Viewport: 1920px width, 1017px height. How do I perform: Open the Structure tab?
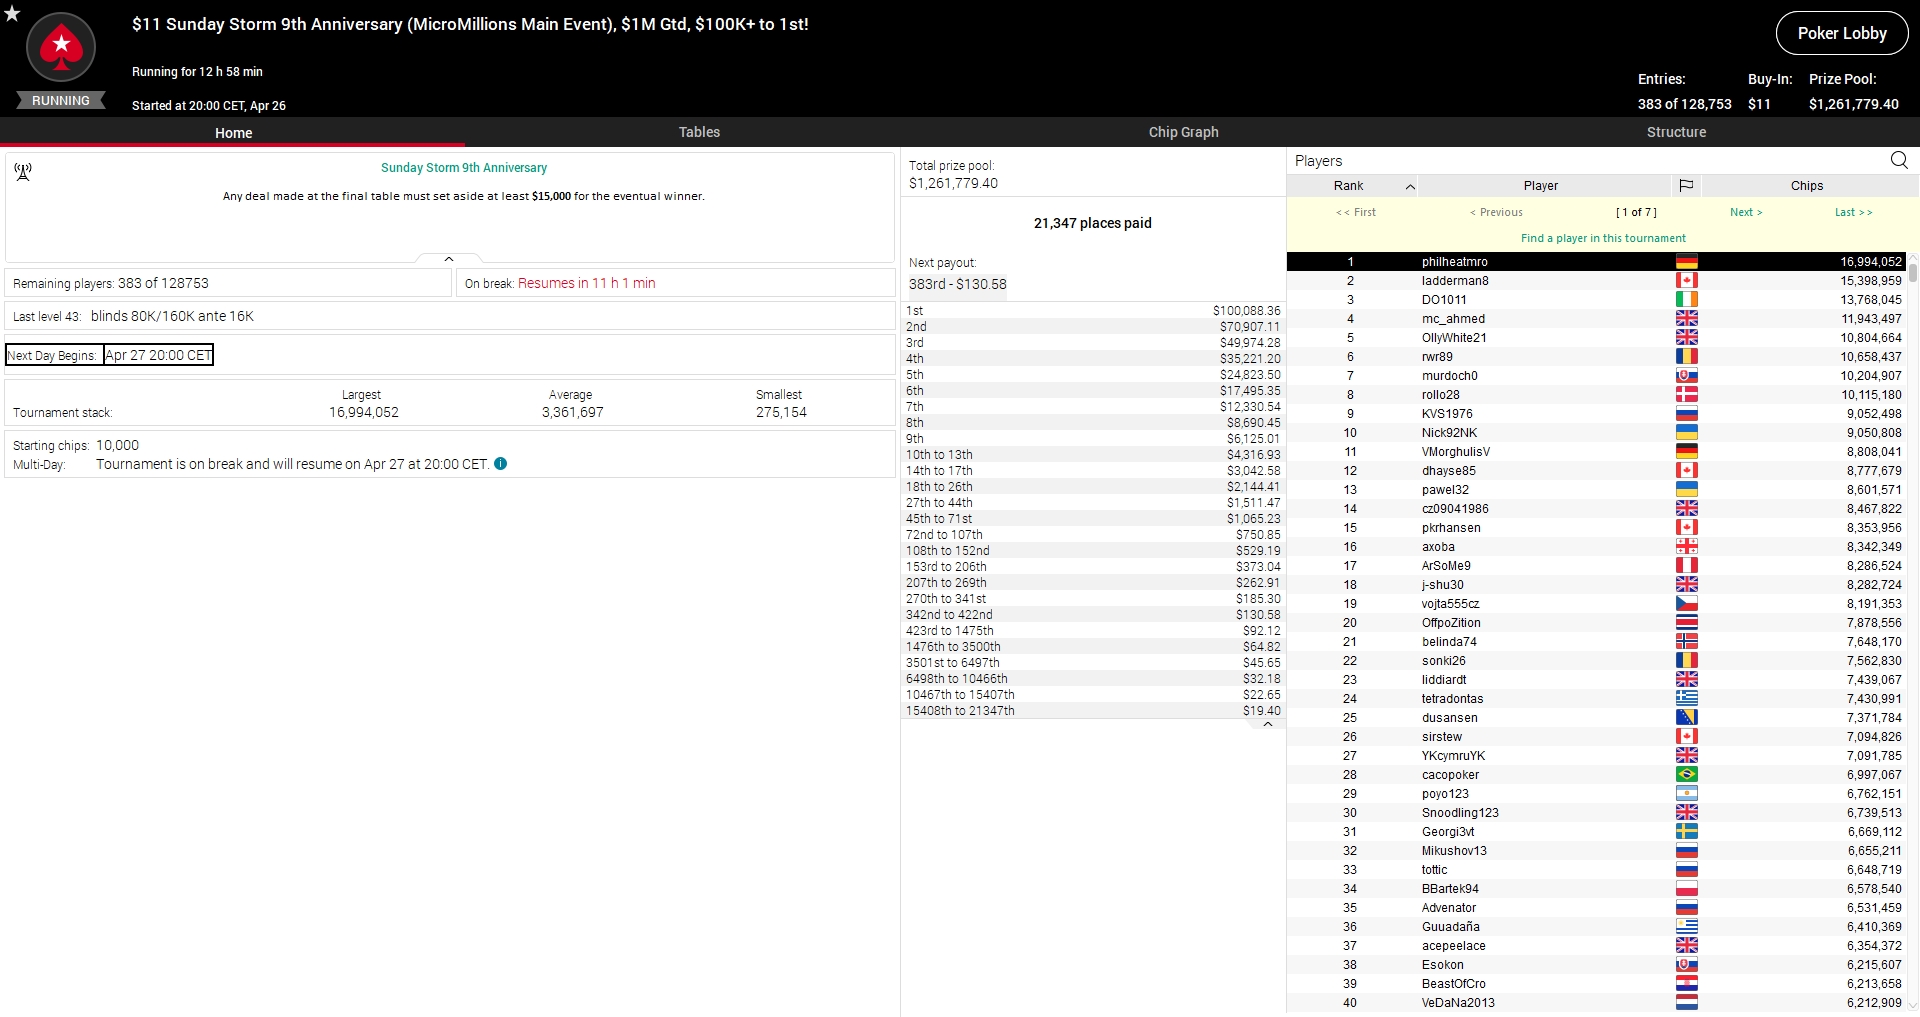pos(1676,132)
